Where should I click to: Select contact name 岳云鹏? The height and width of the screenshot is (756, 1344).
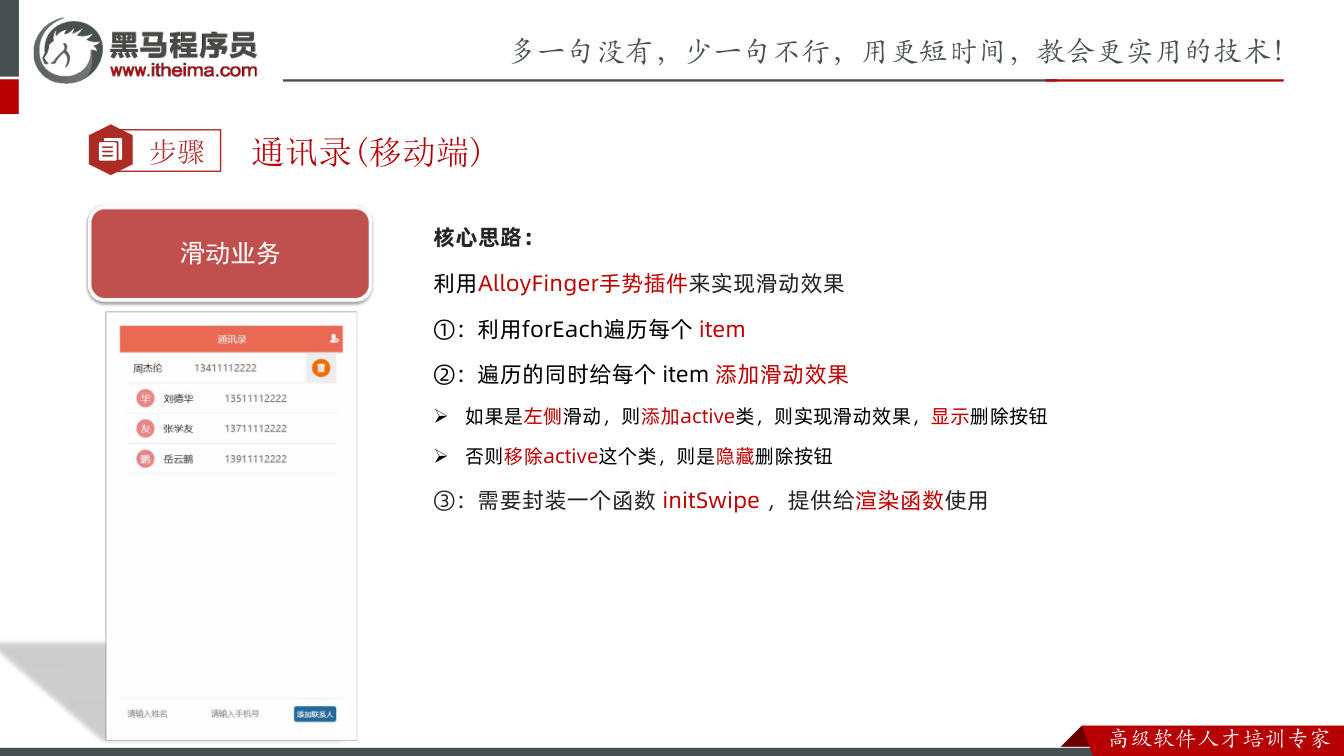[x=178, y=459]
